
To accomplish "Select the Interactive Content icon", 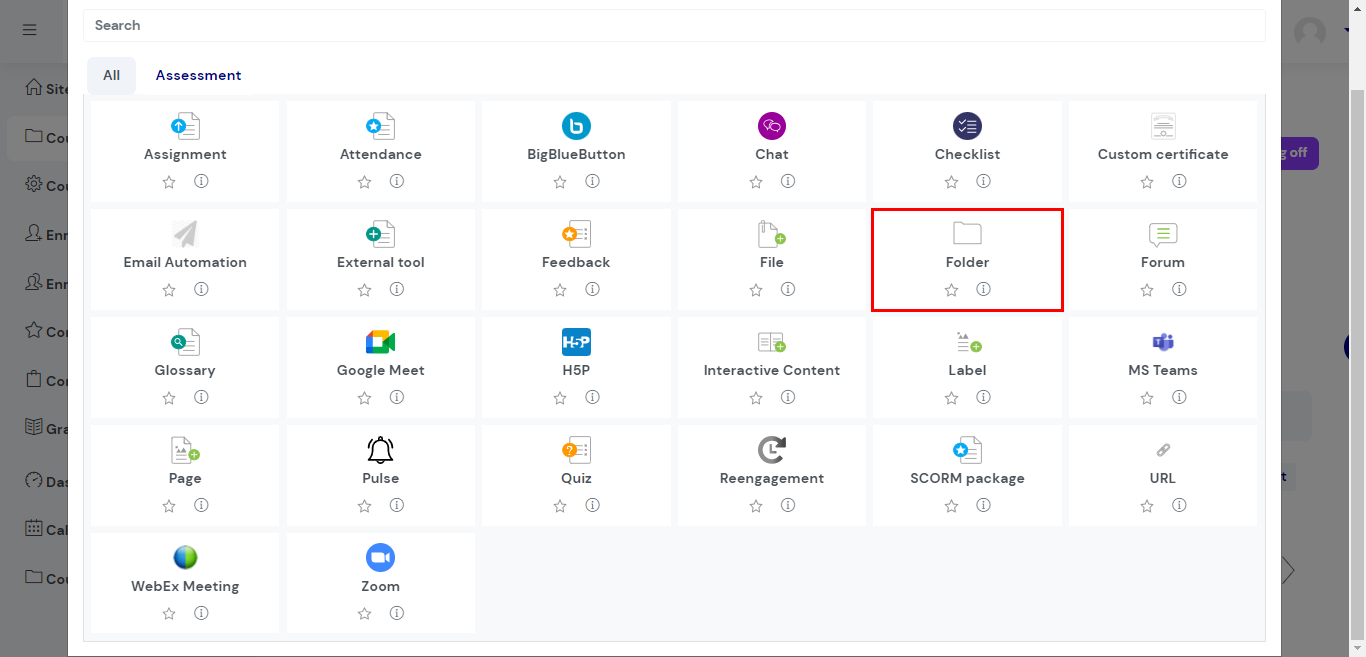I will tap(772, 342).
